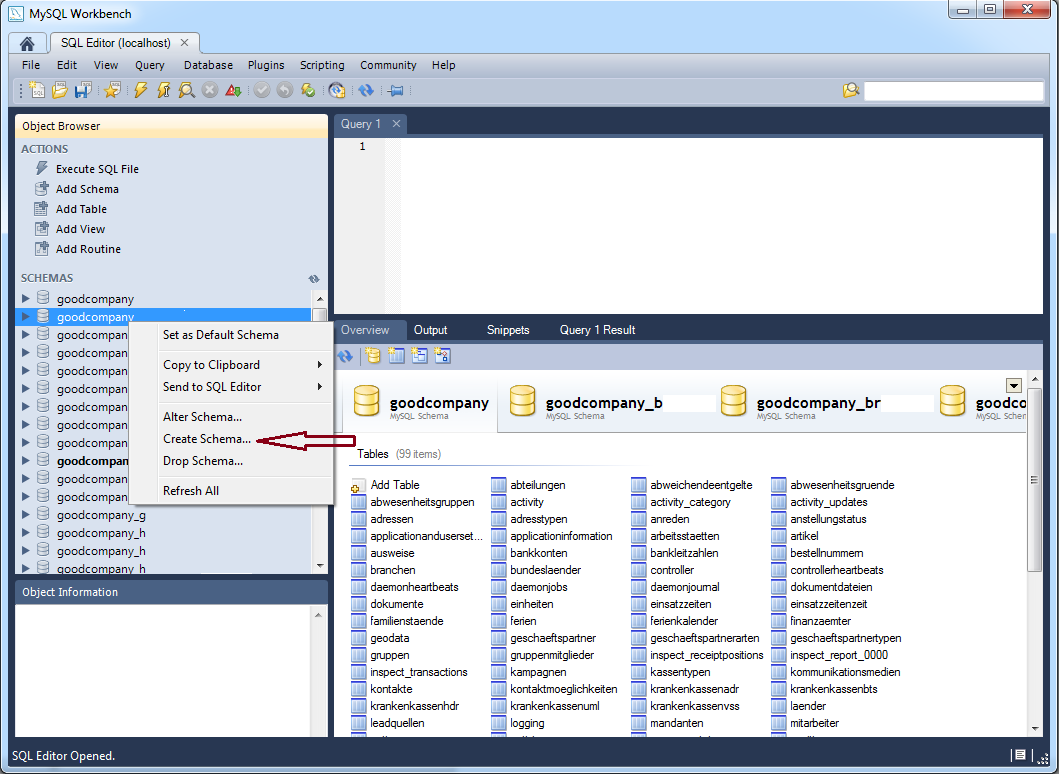Open the Send to SQL Editor submenu
Screen dimensions: 1059x774
pos(231,387)
